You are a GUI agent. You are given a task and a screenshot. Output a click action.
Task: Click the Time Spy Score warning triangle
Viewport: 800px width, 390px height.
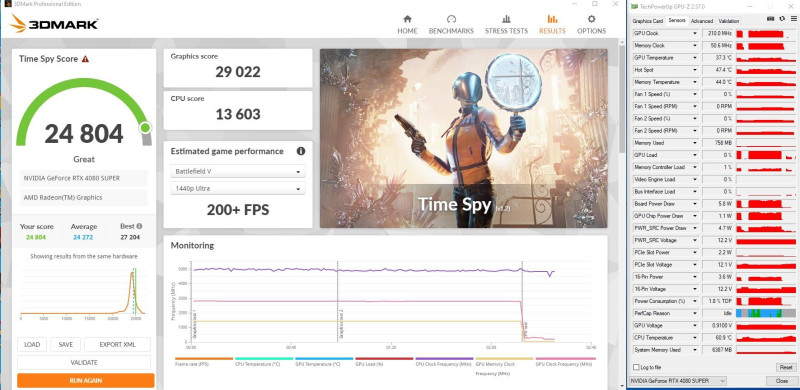(x=85, y=59)
